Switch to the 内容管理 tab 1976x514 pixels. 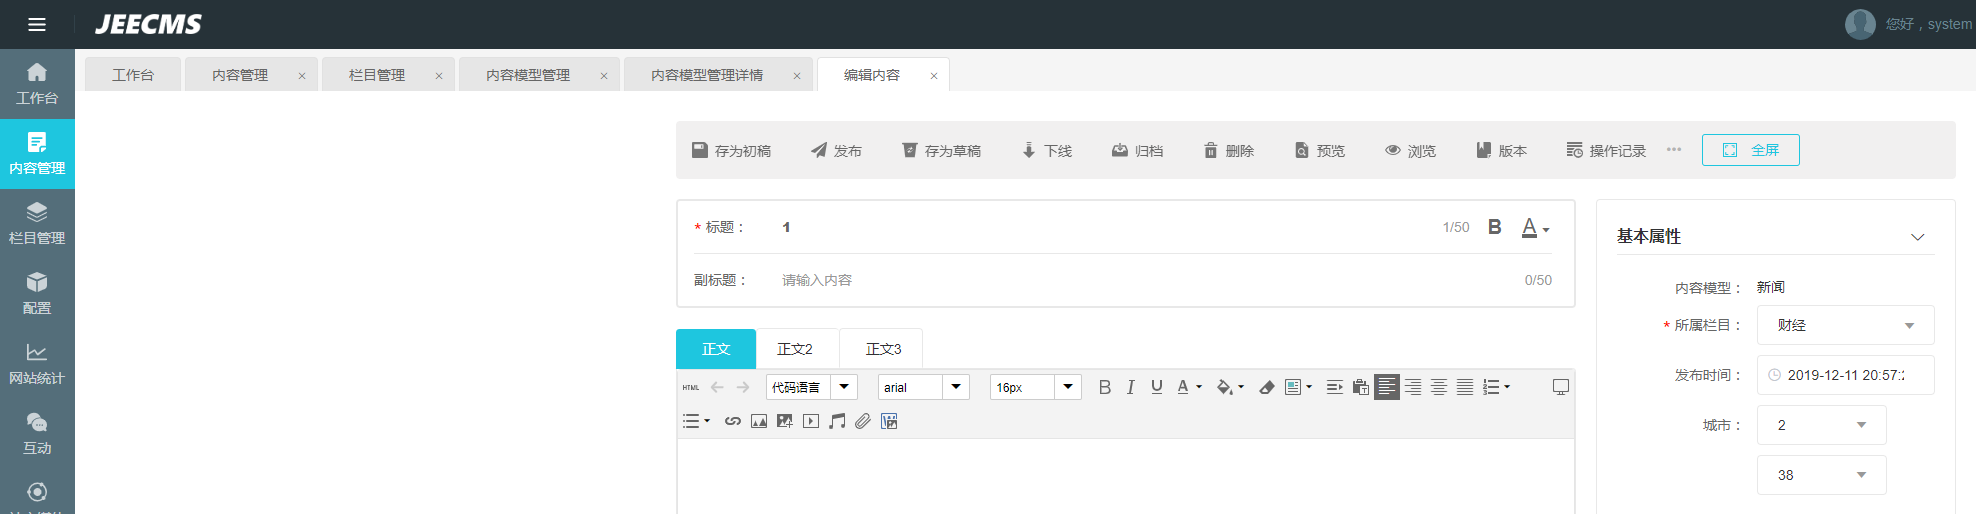(x=240, y=75)
